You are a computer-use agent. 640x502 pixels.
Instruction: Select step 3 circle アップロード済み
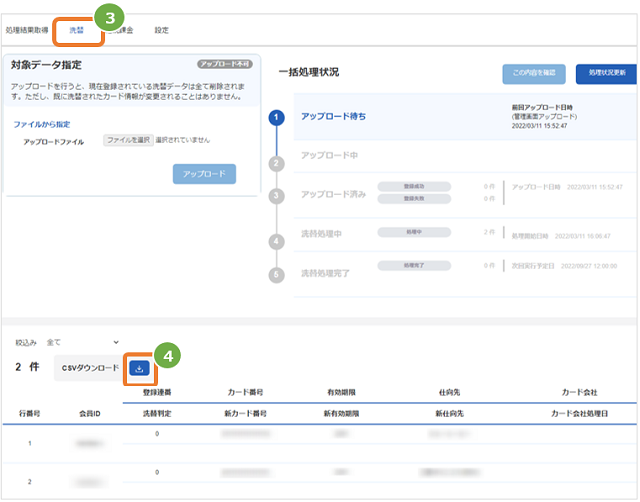tap(276, 196)
